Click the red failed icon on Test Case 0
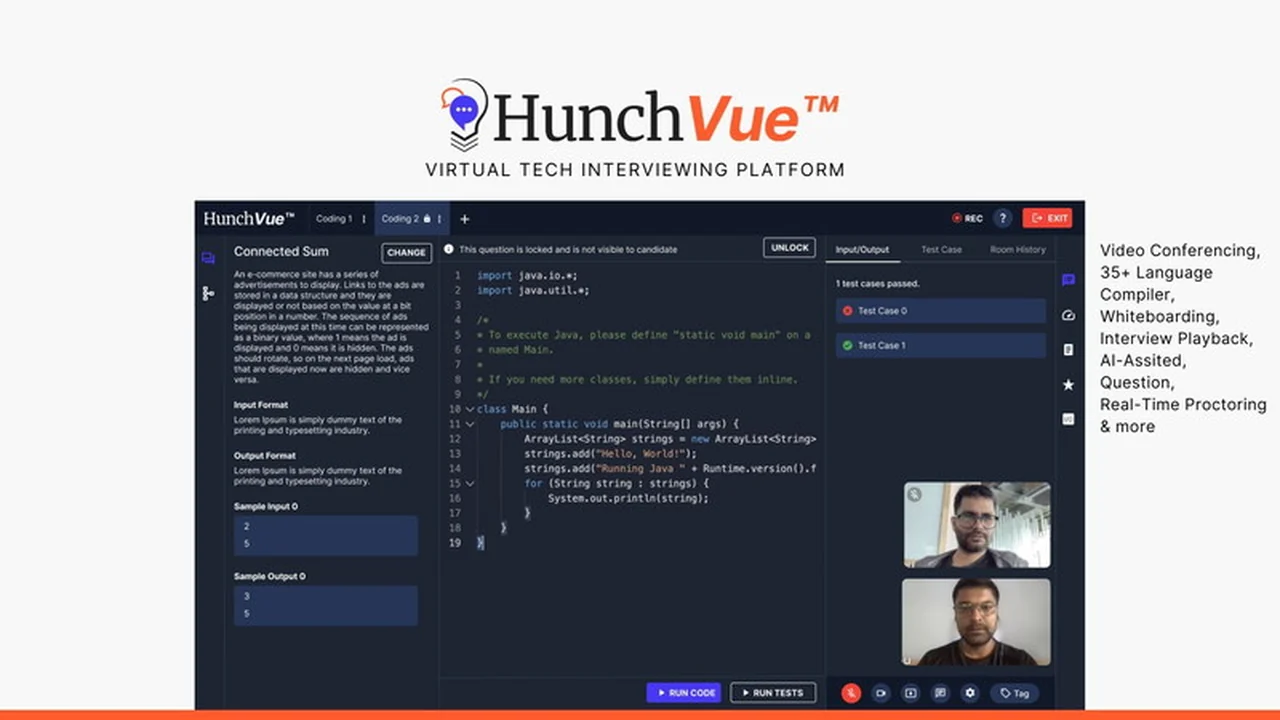Viewport: 1280px width, 720px height. [848, 311]
